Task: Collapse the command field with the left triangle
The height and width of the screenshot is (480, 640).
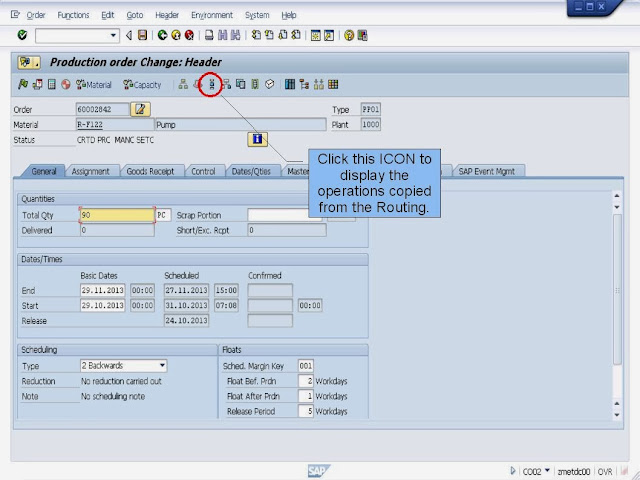Action: (129, 36)
